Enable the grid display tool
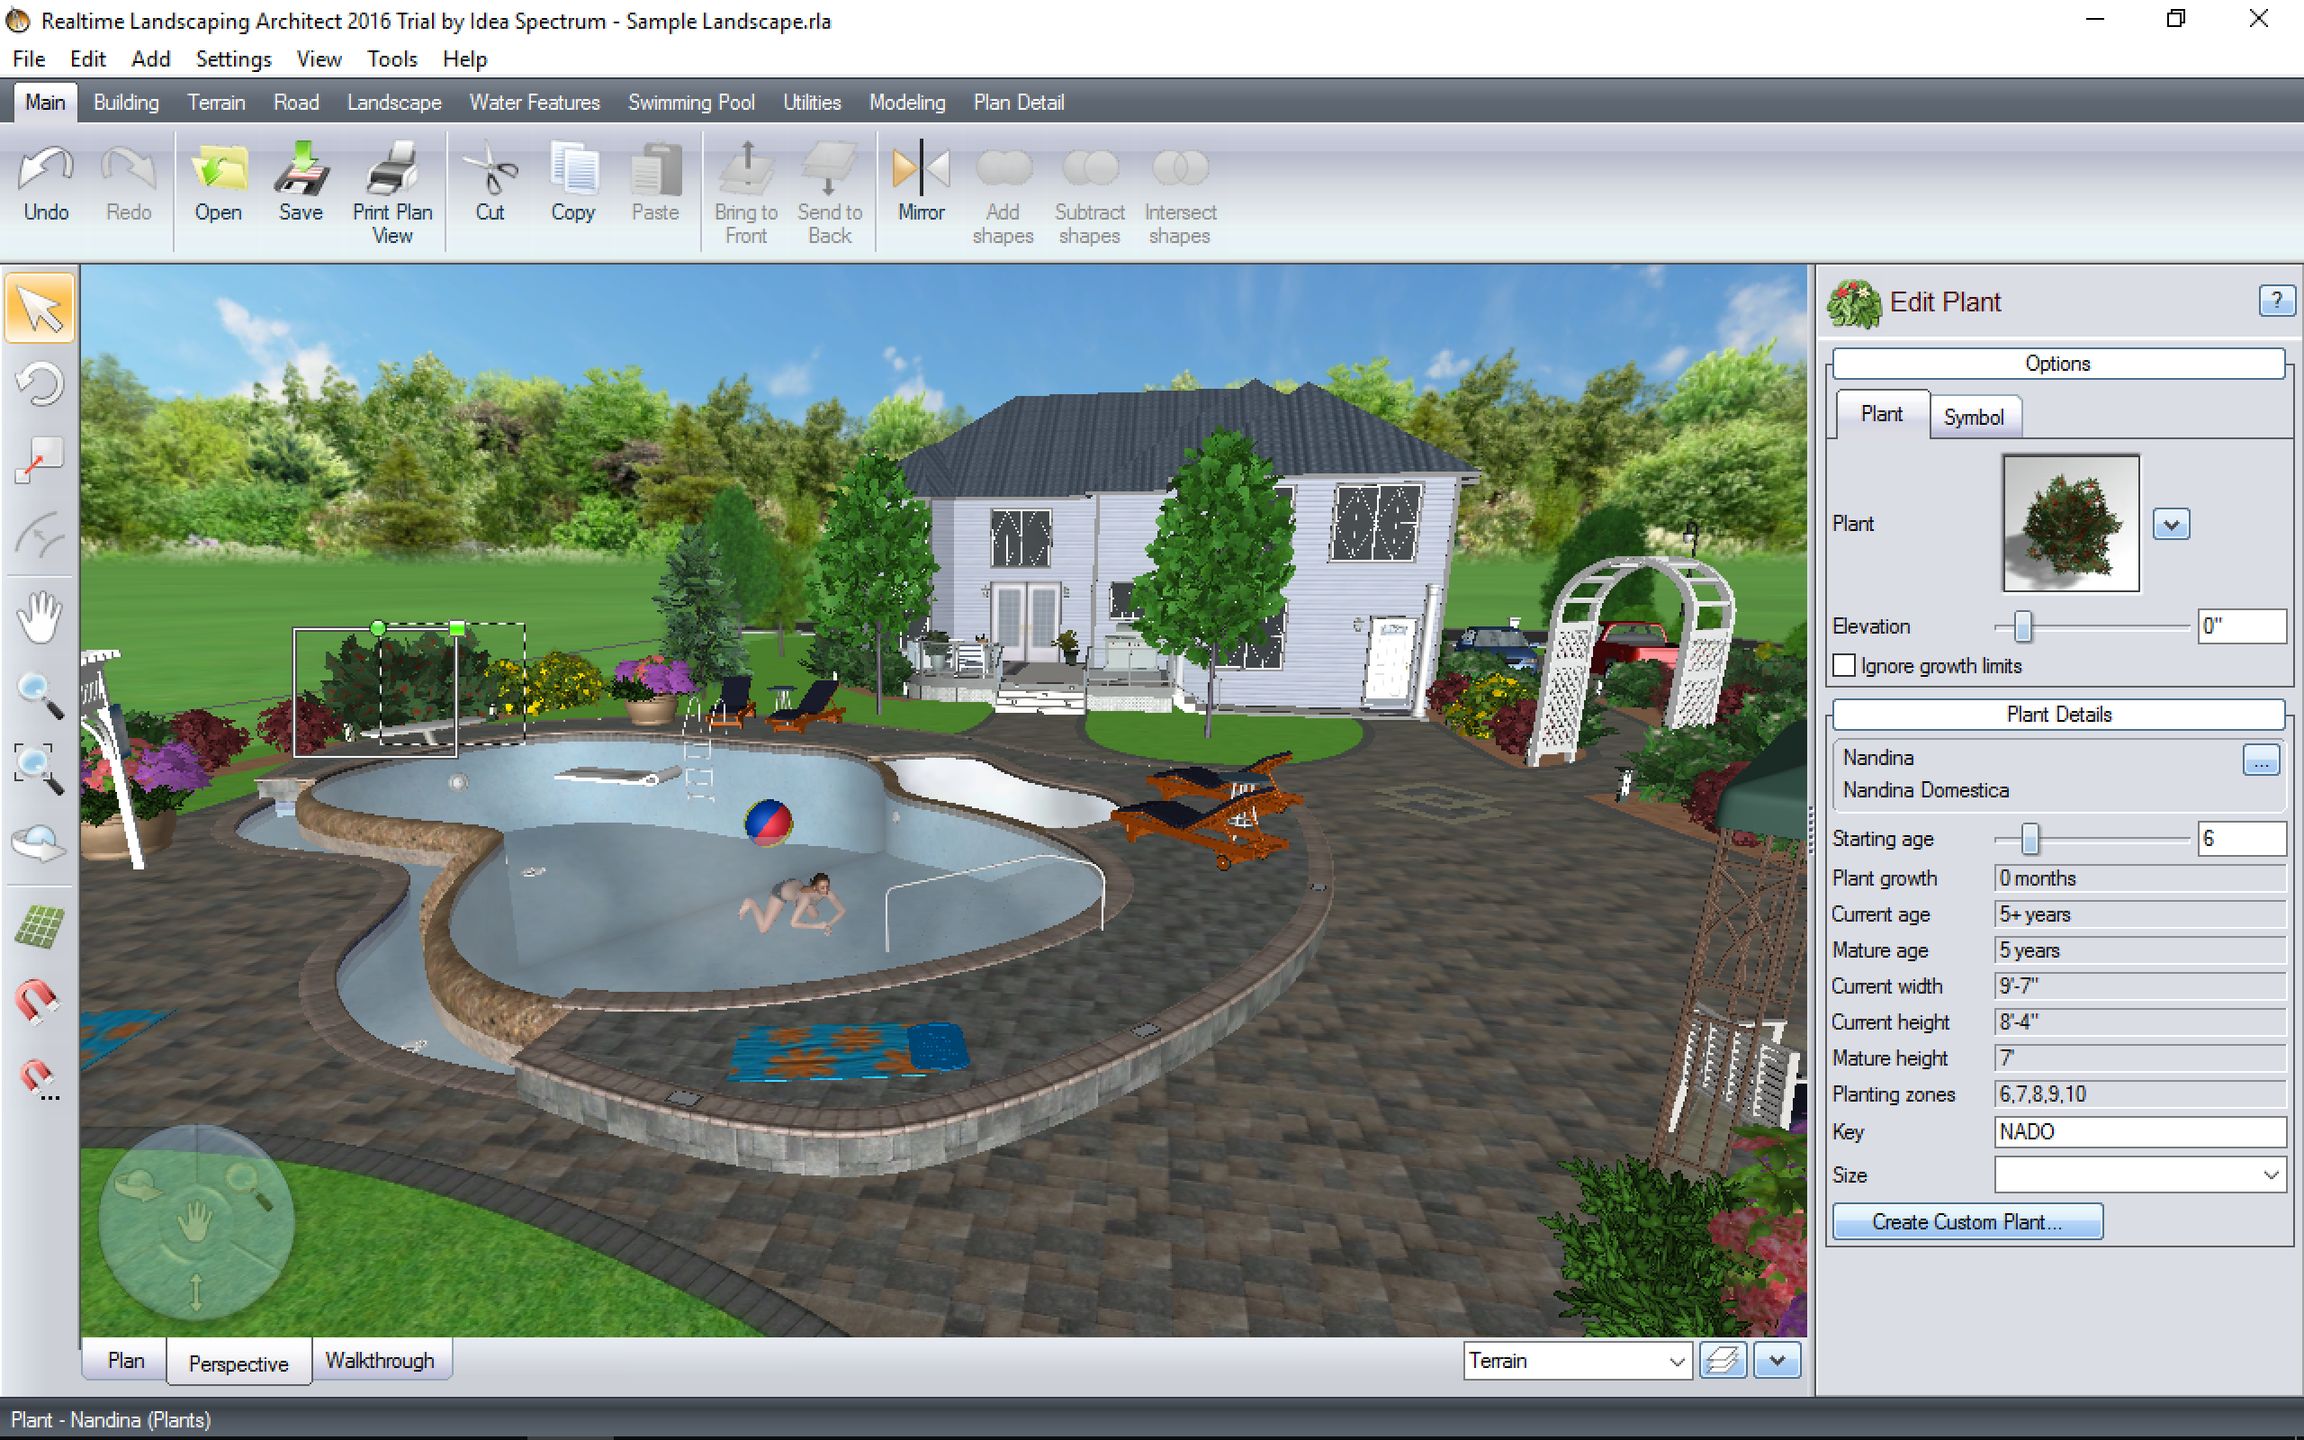The width and height of the screenshot is (2304, 1440). pyautogui.click(x=40, y=925)
